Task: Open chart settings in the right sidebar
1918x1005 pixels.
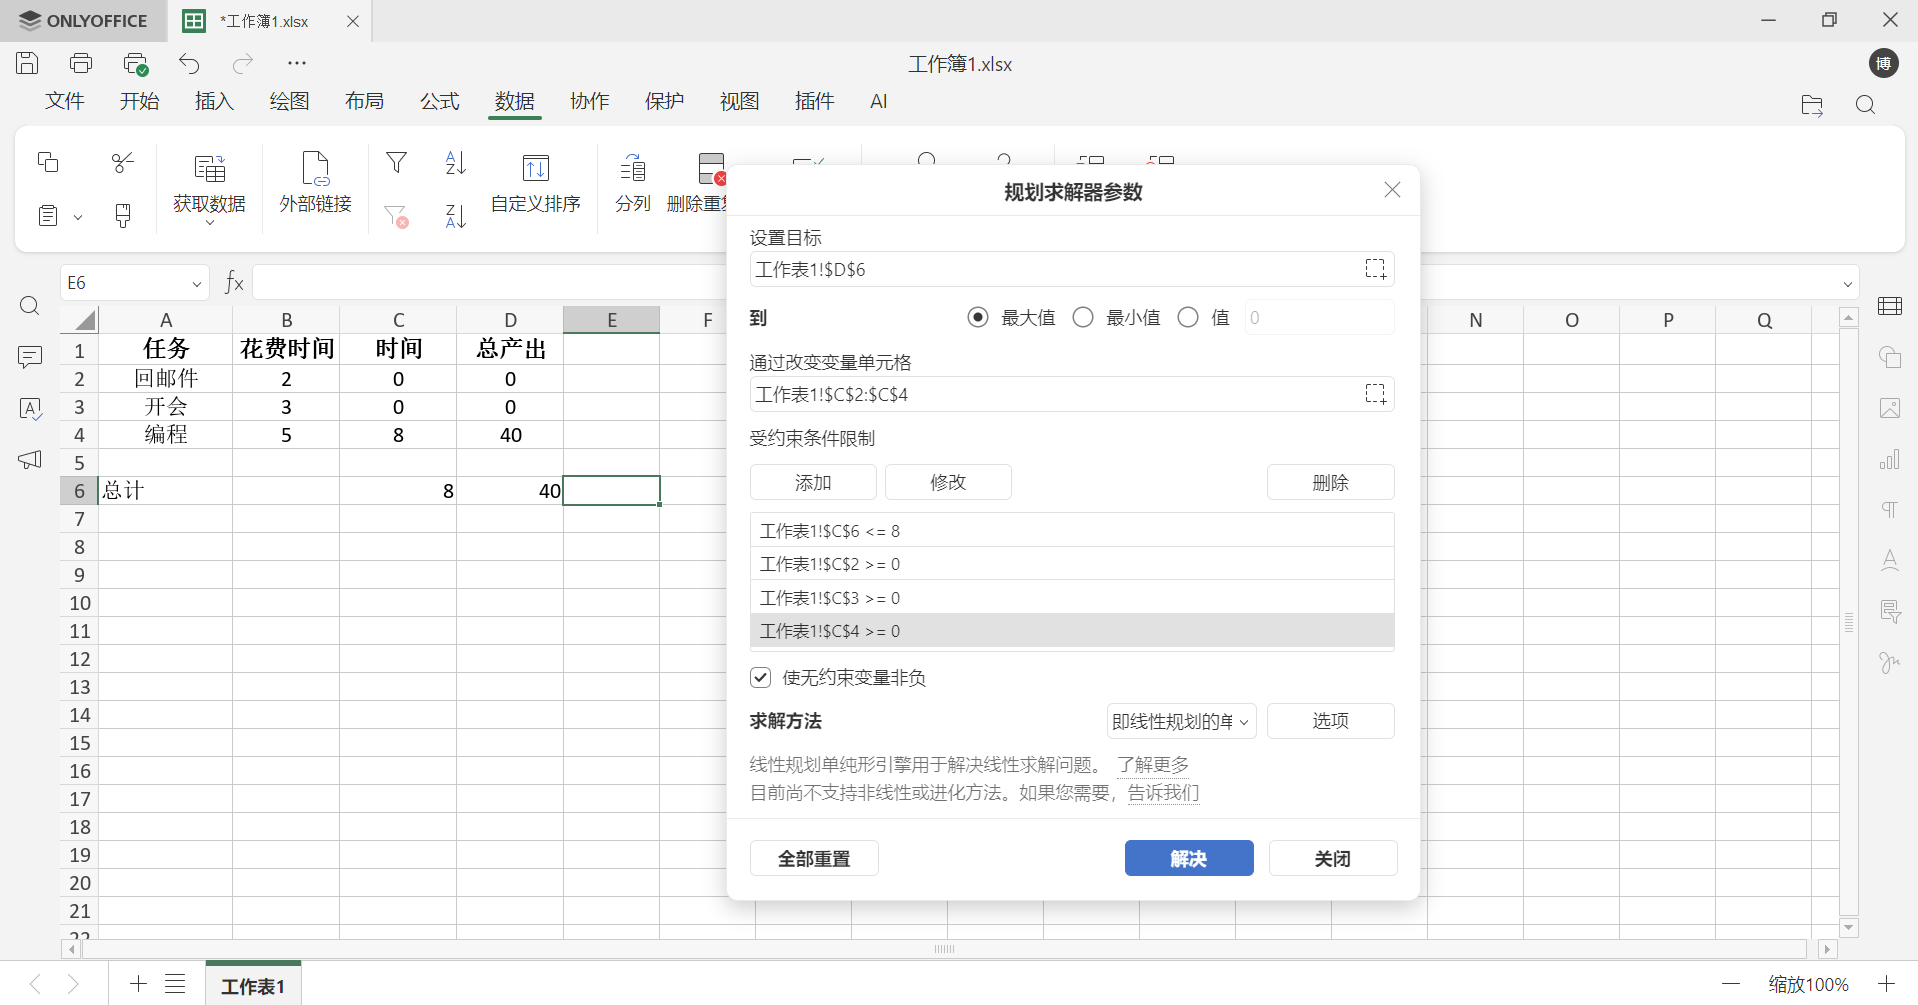Action: pos(1890,459)
